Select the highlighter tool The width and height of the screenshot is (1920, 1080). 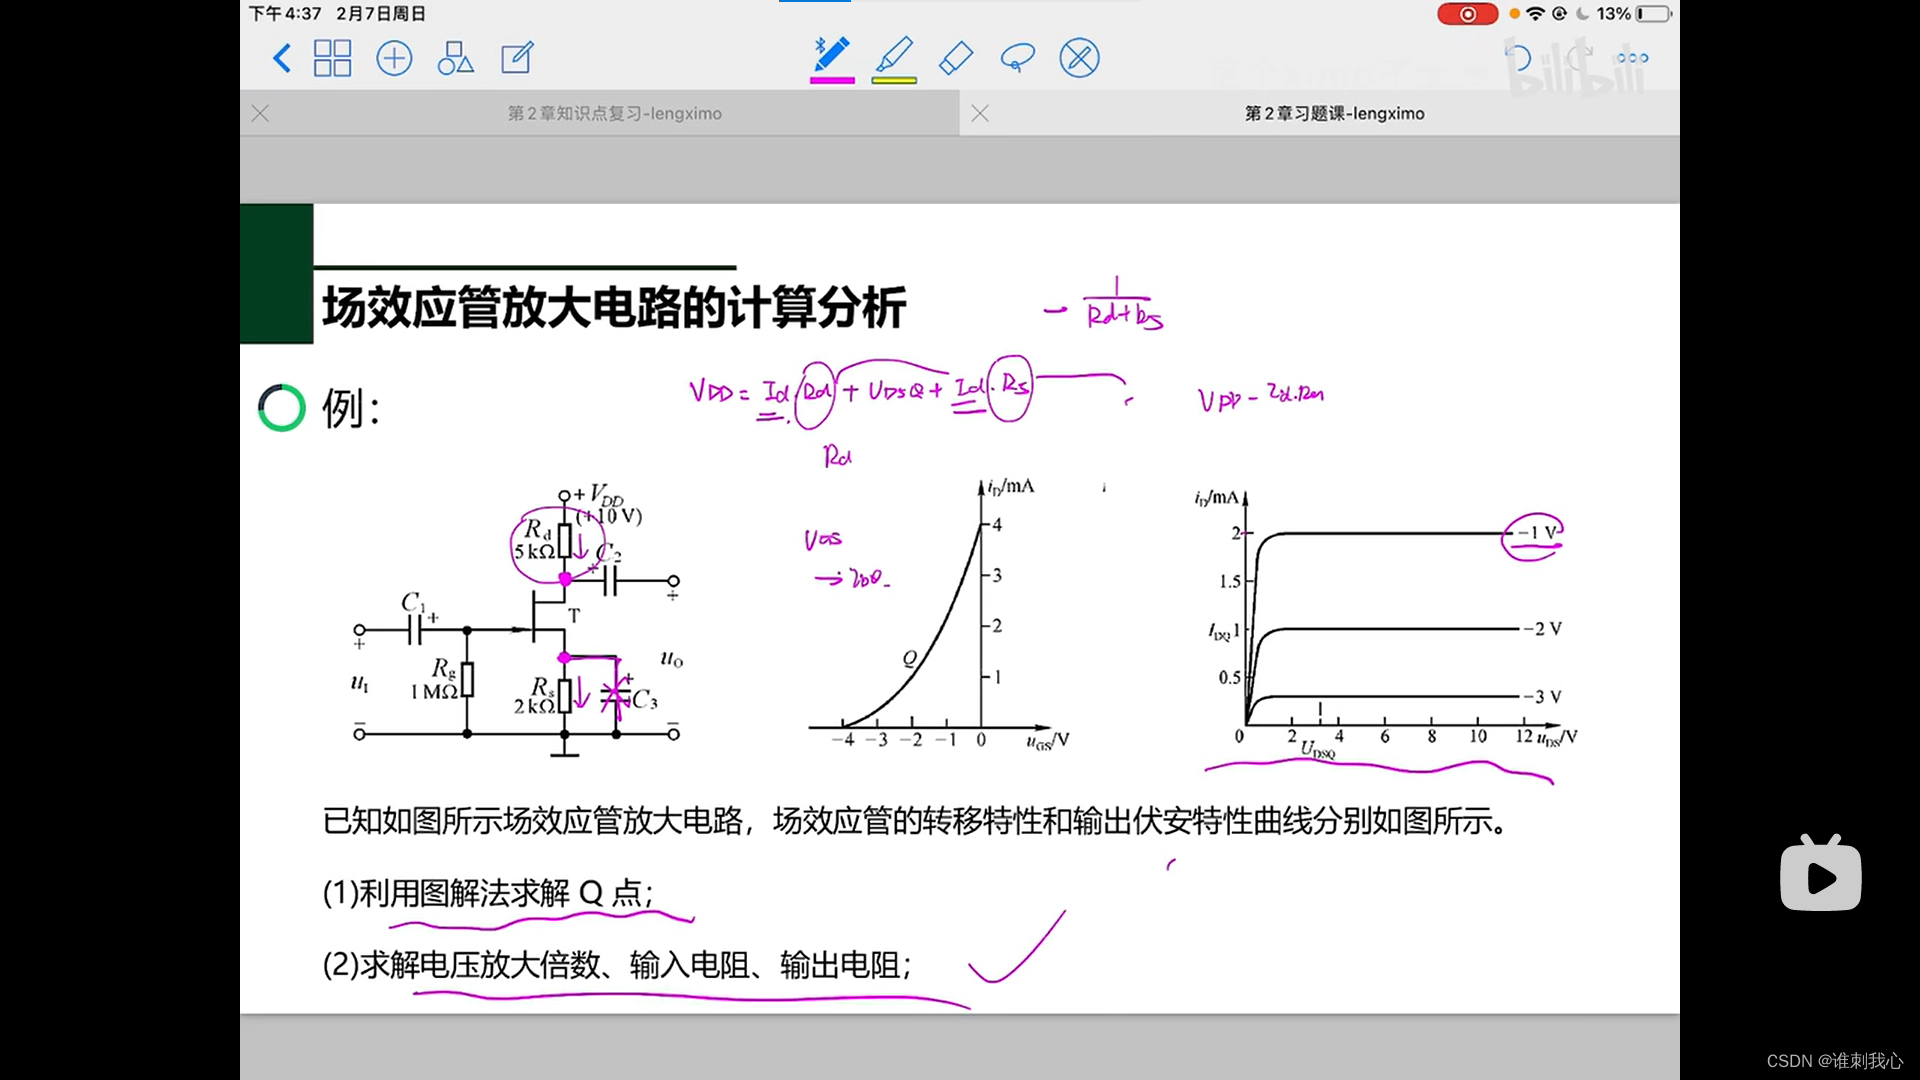[x=894, y=54]
